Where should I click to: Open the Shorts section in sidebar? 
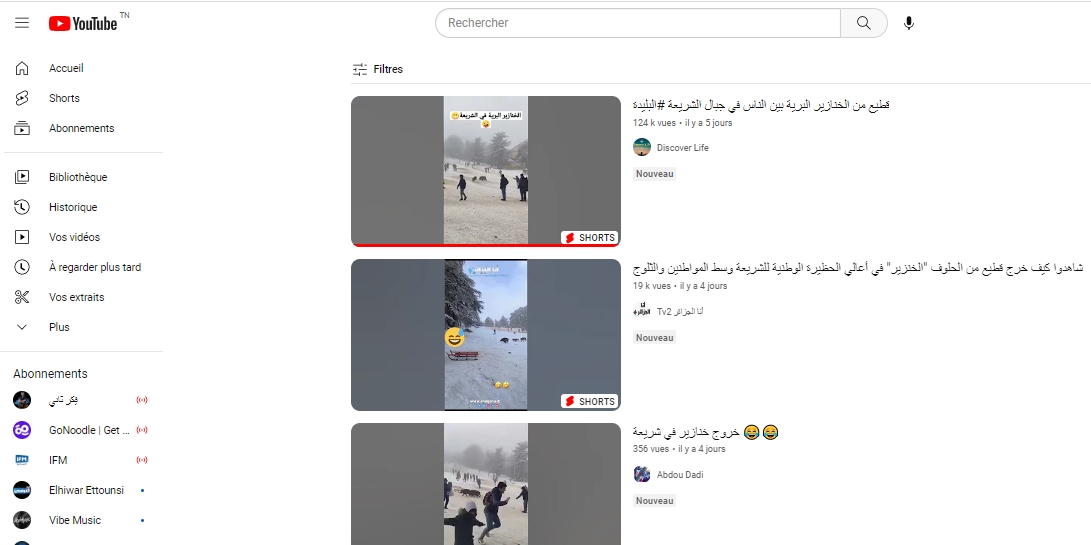pyautogui.click(x=83, y=98)
